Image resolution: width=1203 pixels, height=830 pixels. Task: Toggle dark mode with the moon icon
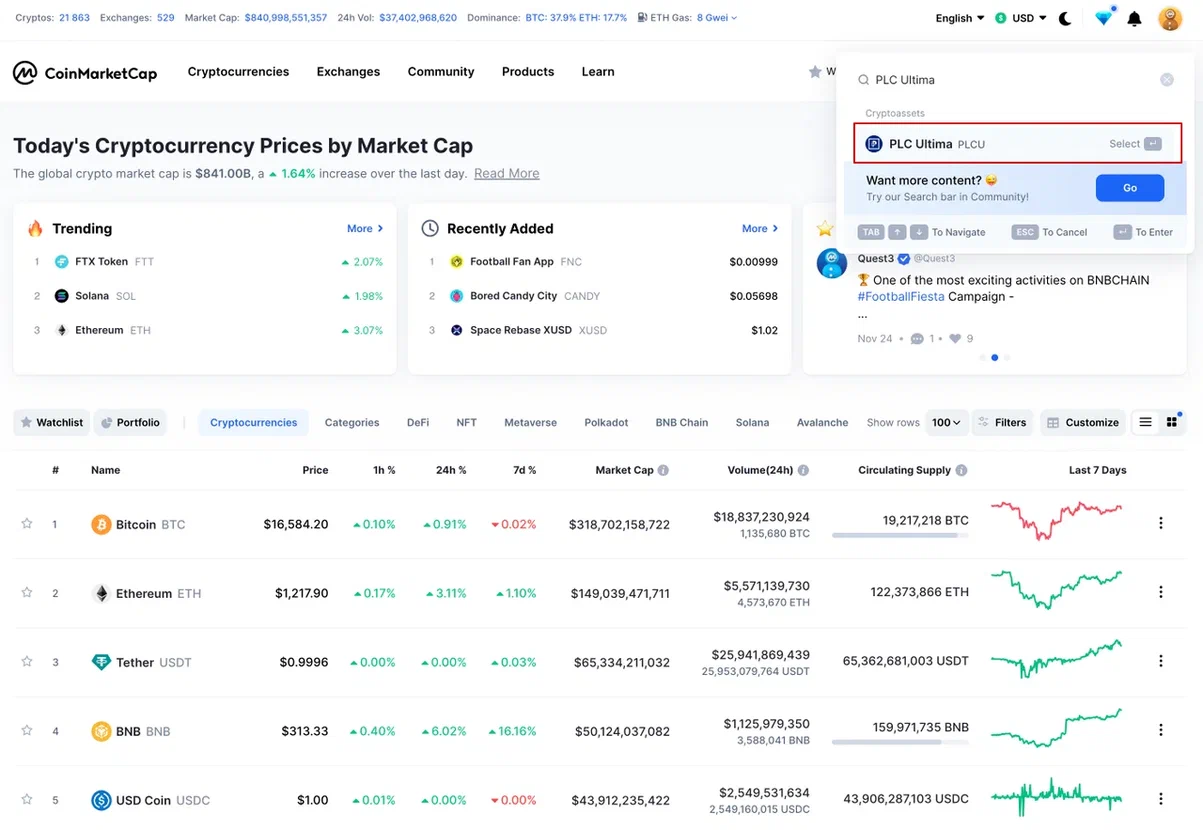(1065, 18)
